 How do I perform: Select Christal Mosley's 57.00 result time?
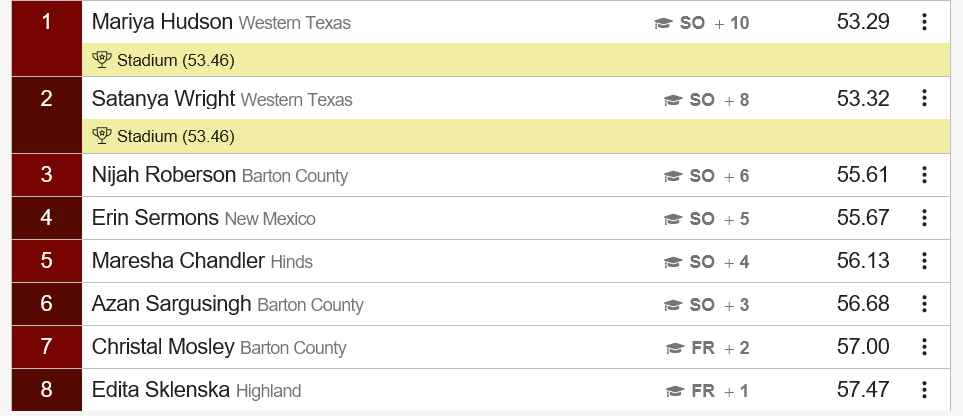[x=863, y=347]
